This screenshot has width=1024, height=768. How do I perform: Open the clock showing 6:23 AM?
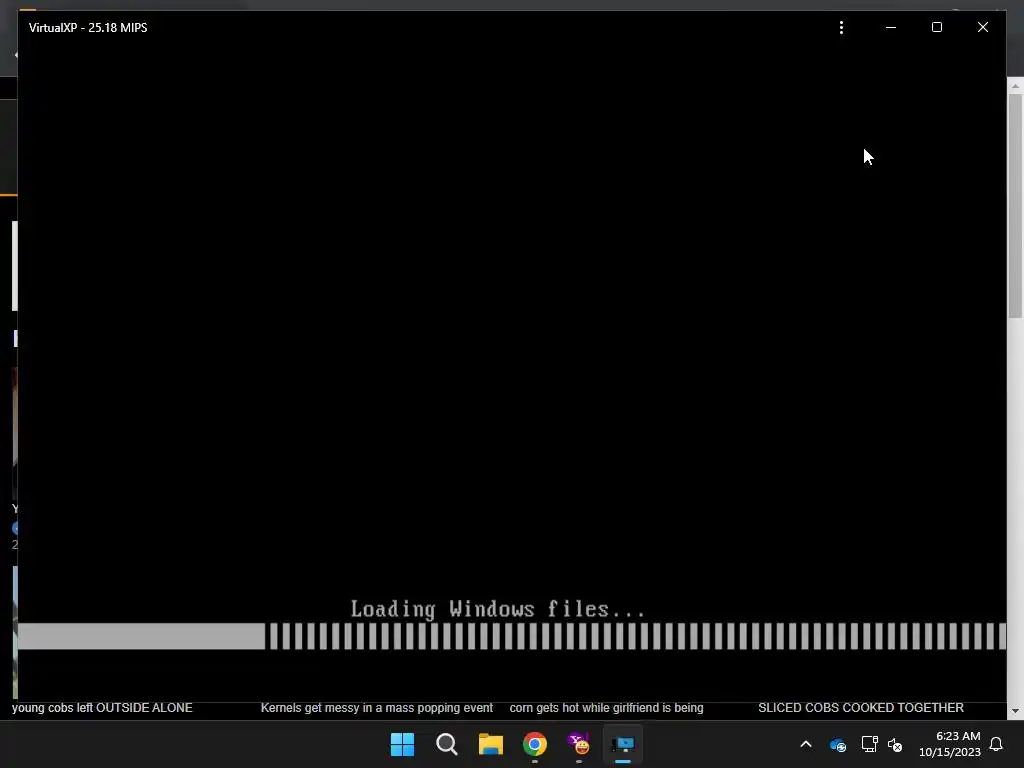[950, 744]
